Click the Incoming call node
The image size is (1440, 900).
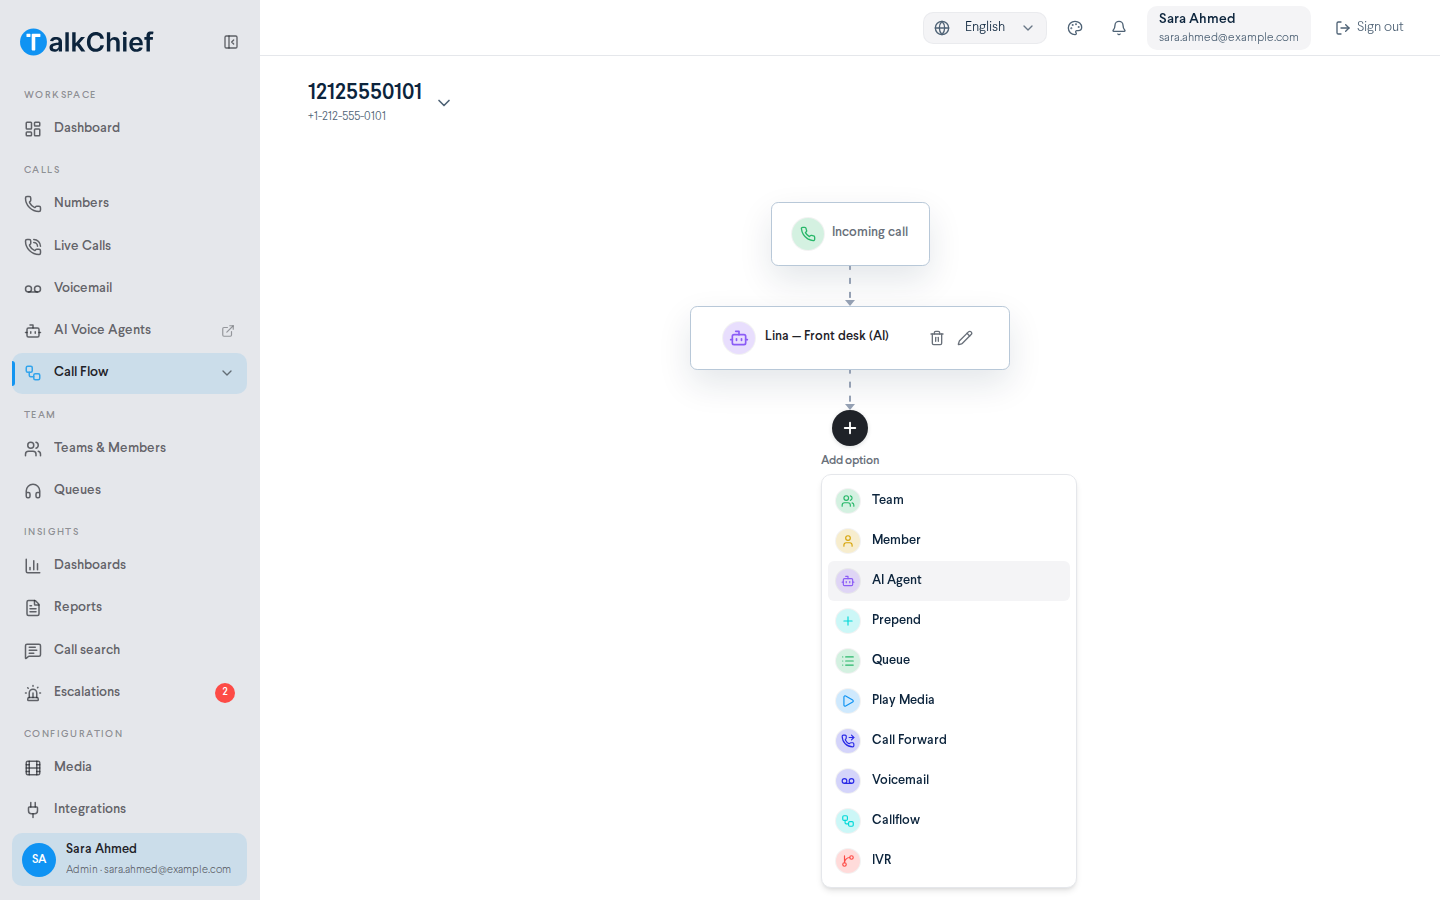pyautogui.click(x=850, y=234)
